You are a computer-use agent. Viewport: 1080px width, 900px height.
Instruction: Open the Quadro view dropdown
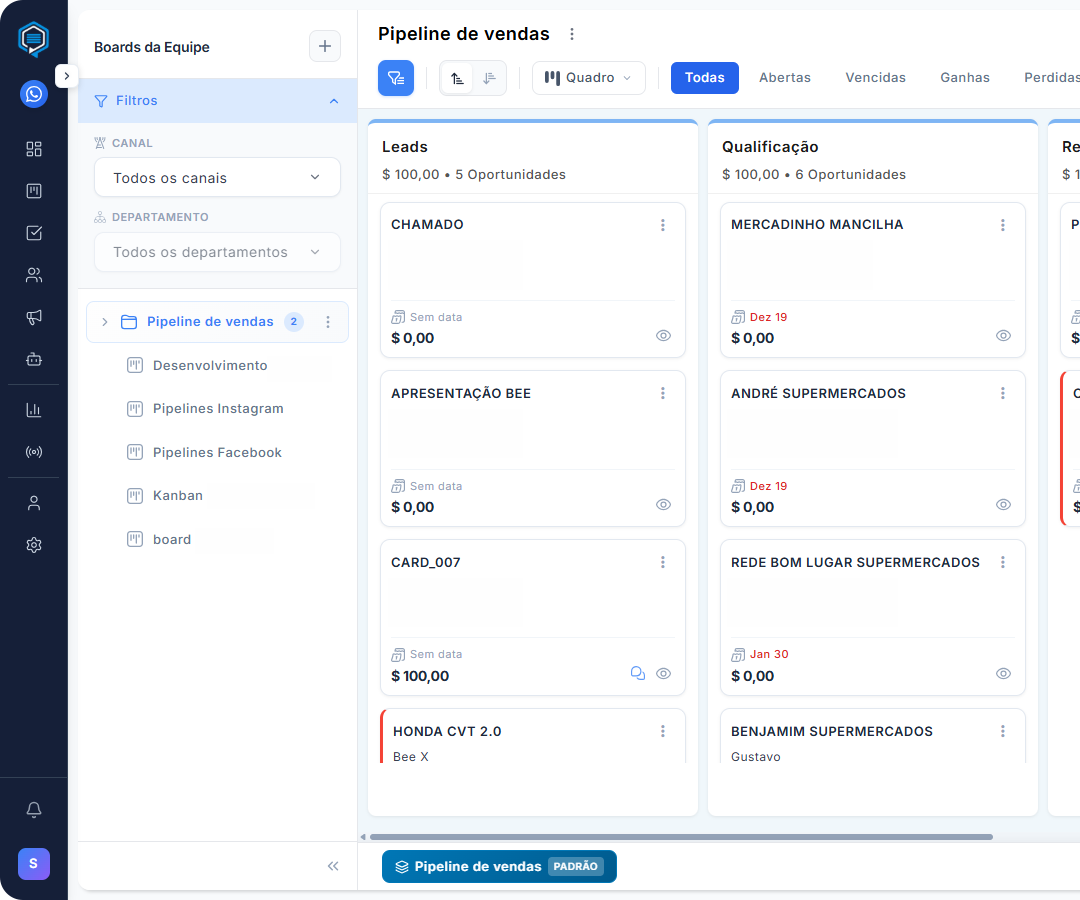tap(589, 78)
